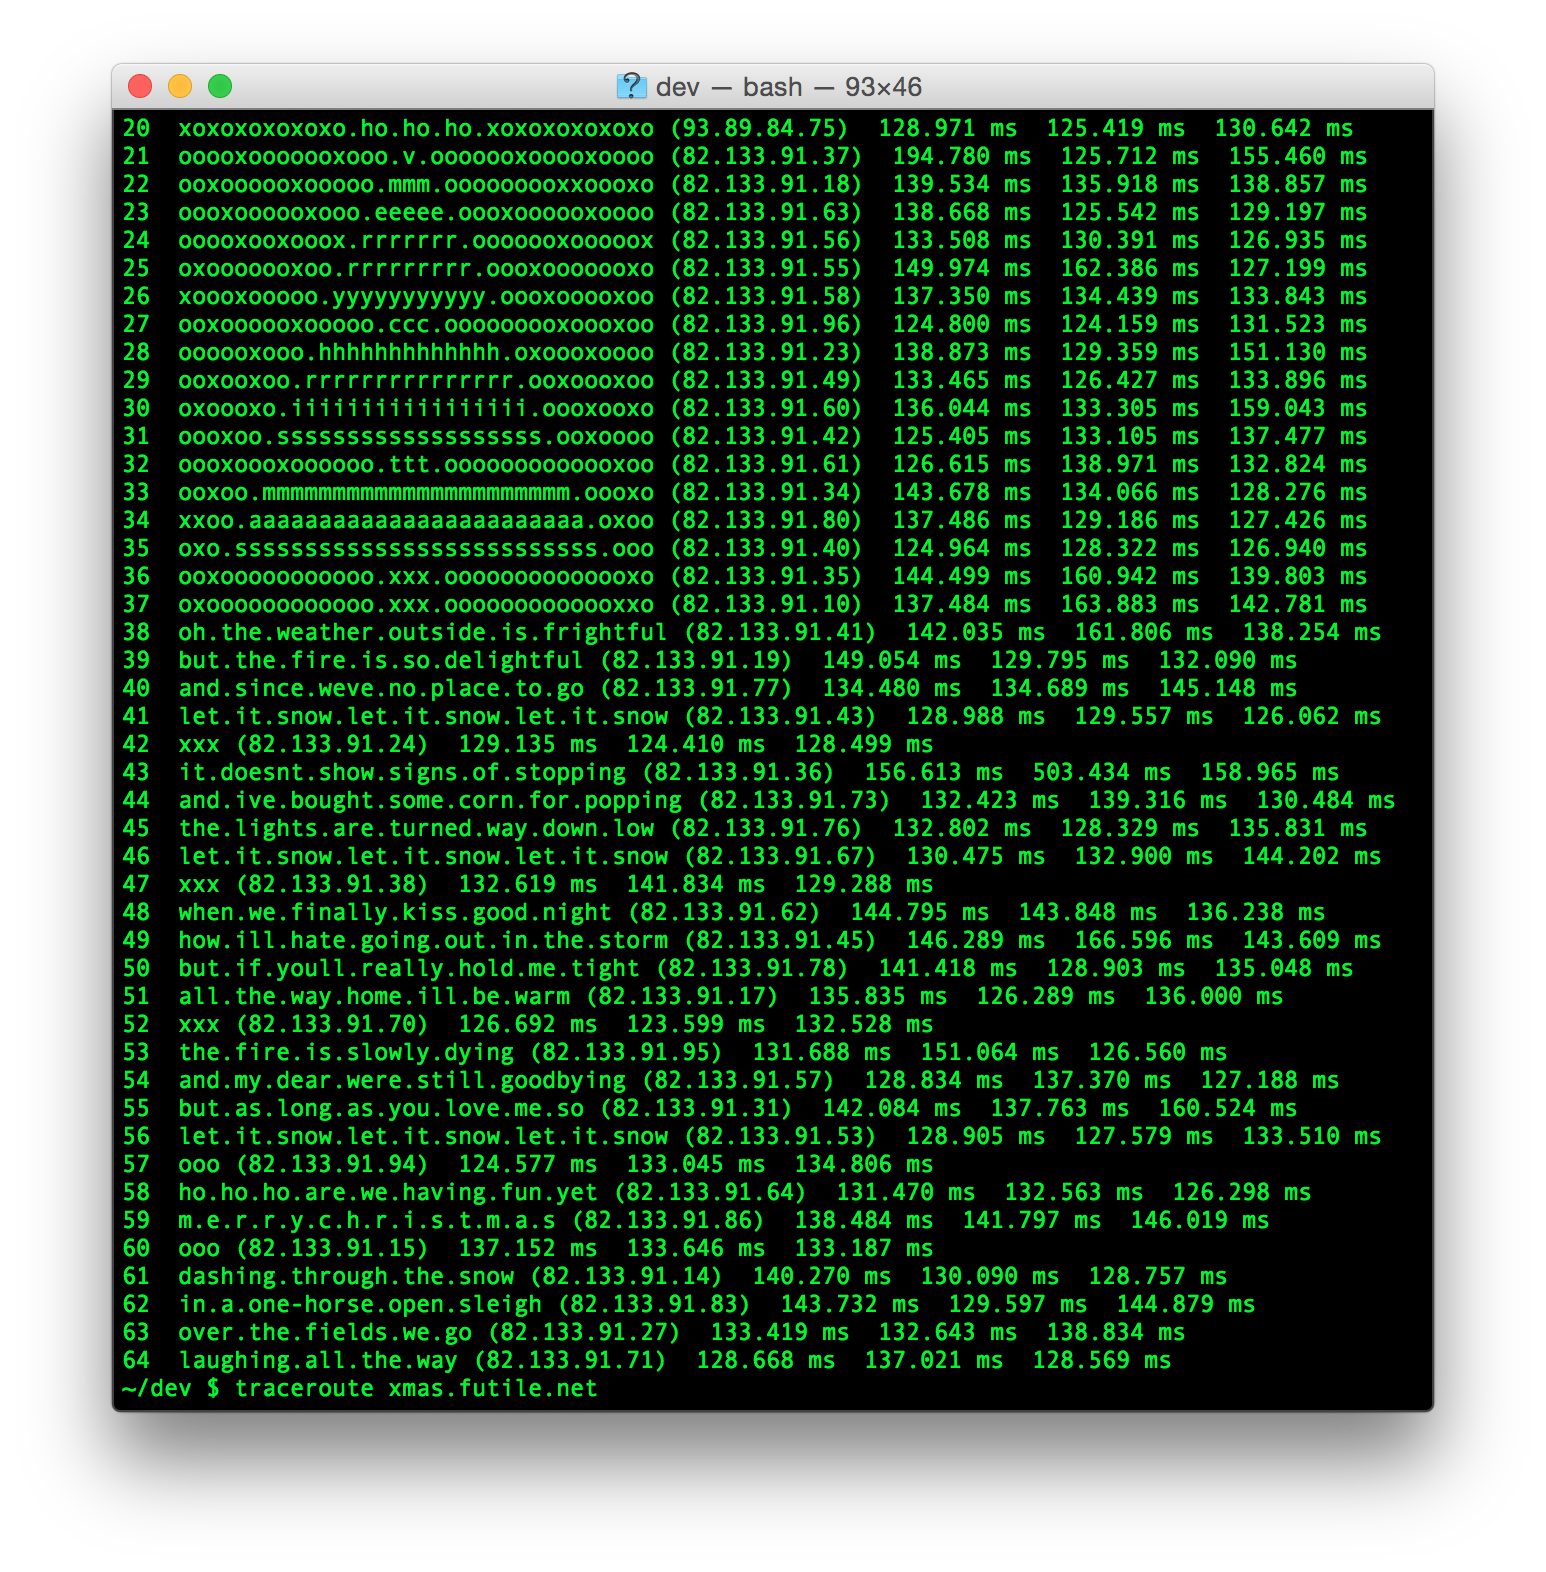Click hostname 'ho.ho.ho.are.we.having.fun.yet'
Screen dimensions: 1546x1572
[x=388, y=1192]
